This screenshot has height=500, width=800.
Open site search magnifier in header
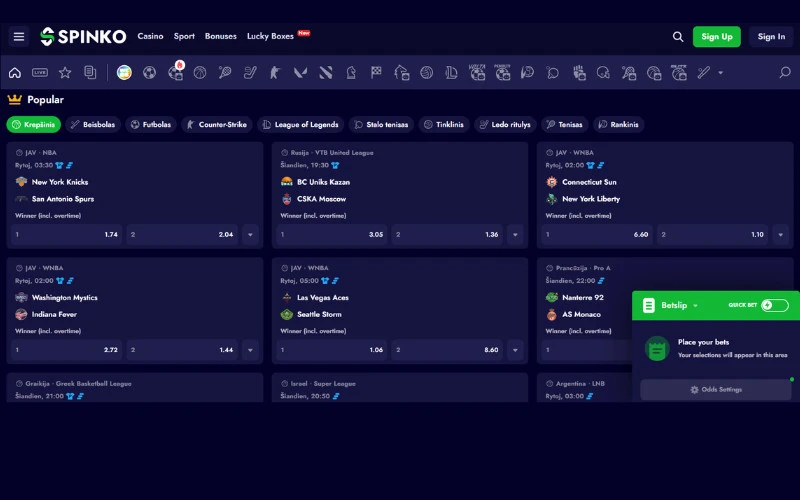point(678,37)
